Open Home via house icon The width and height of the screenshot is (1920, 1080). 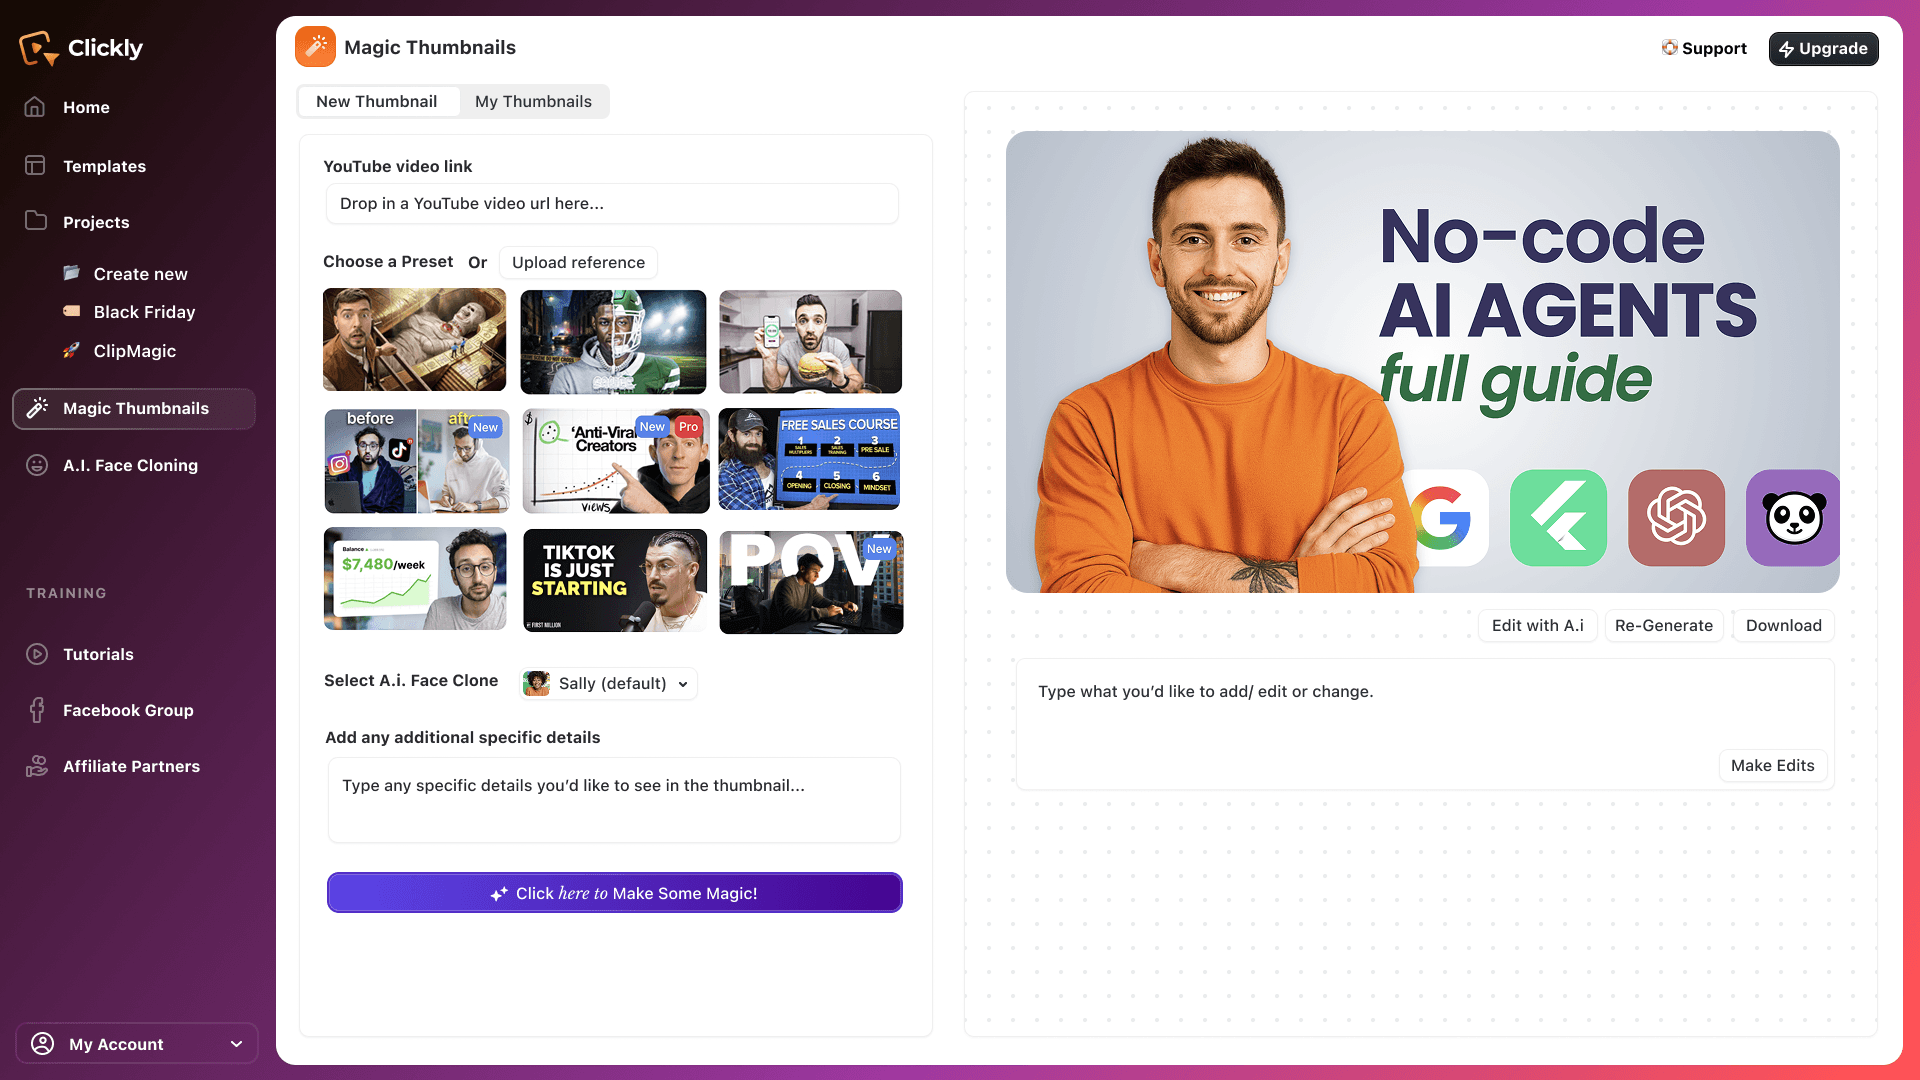click(35, 107)
